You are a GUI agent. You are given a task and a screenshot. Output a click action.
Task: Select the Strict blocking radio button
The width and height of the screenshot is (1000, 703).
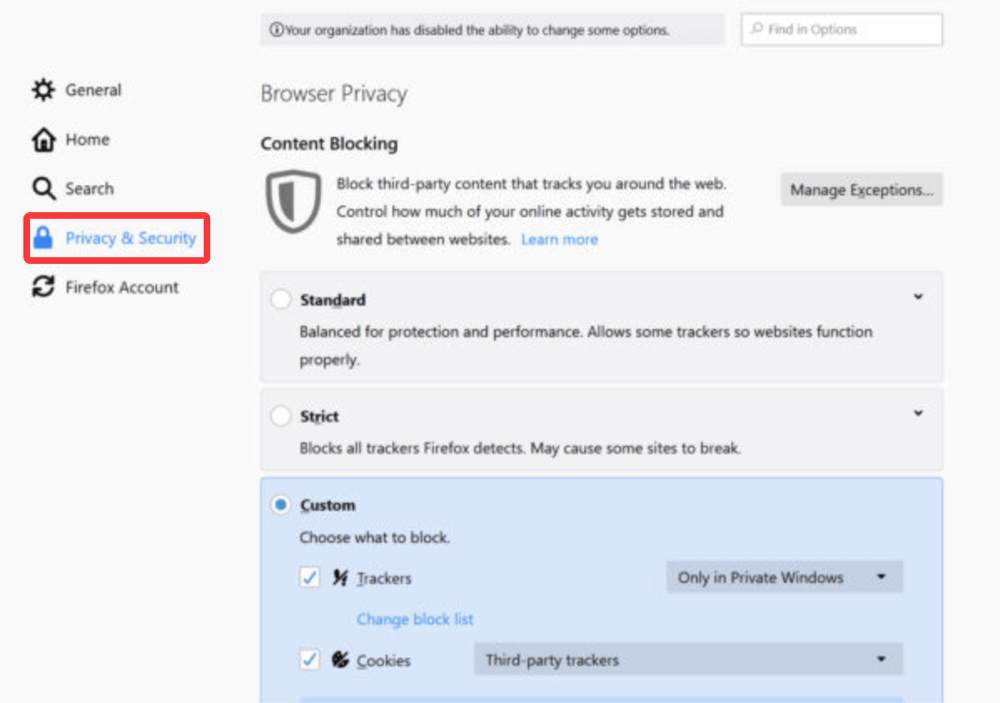tap(281, 416)
